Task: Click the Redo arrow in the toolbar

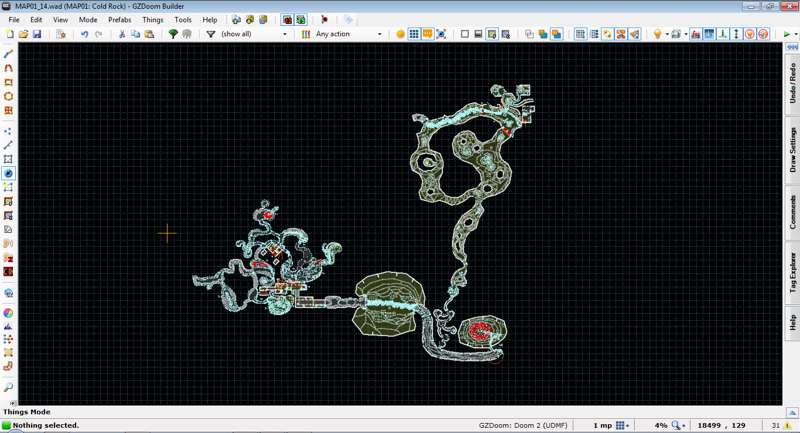Action: coord(98,34)
